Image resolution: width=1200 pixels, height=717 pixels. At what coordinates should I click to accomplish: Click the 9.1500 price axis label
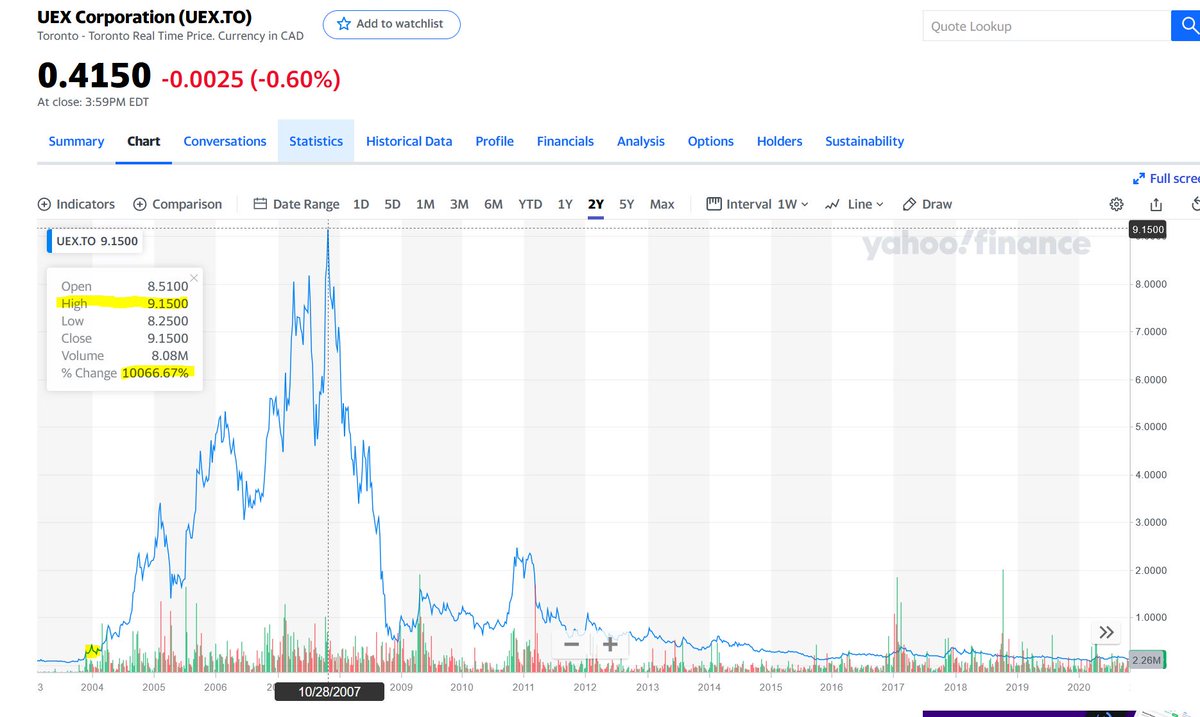[x=1149, y=230]
